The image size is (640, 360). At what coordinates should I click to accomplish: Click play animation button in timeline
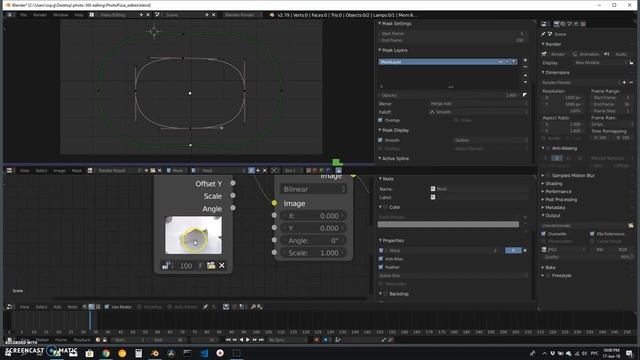248,340
